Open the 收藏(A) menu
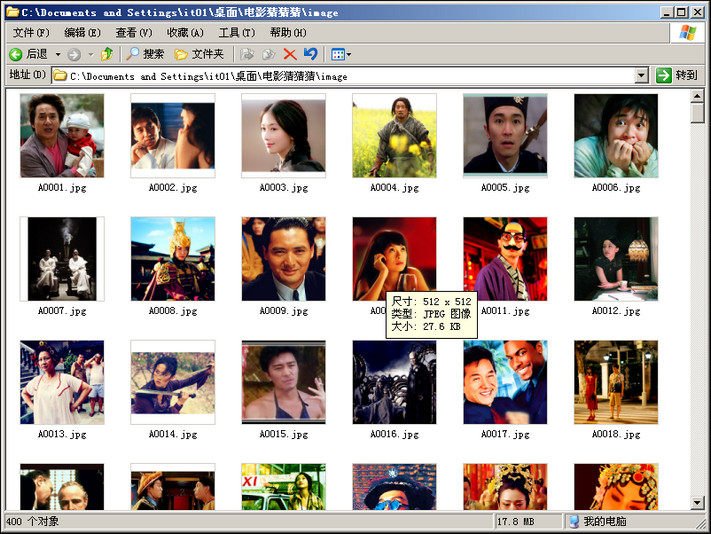This screenshot has width=711, height=534. coord(185,33)
